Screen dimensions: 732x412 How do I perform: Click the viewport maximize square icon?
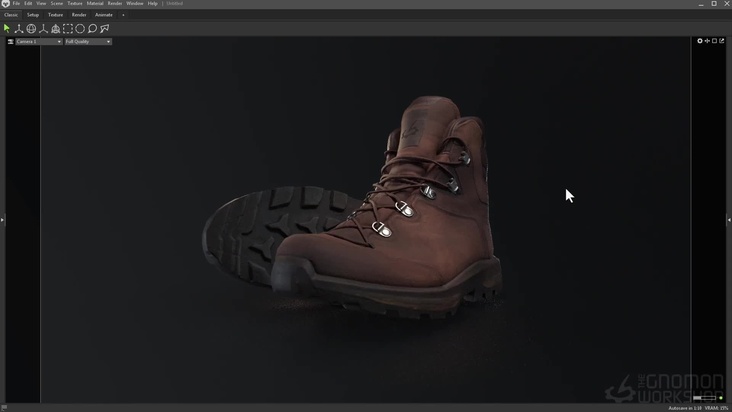coord(714,41)
